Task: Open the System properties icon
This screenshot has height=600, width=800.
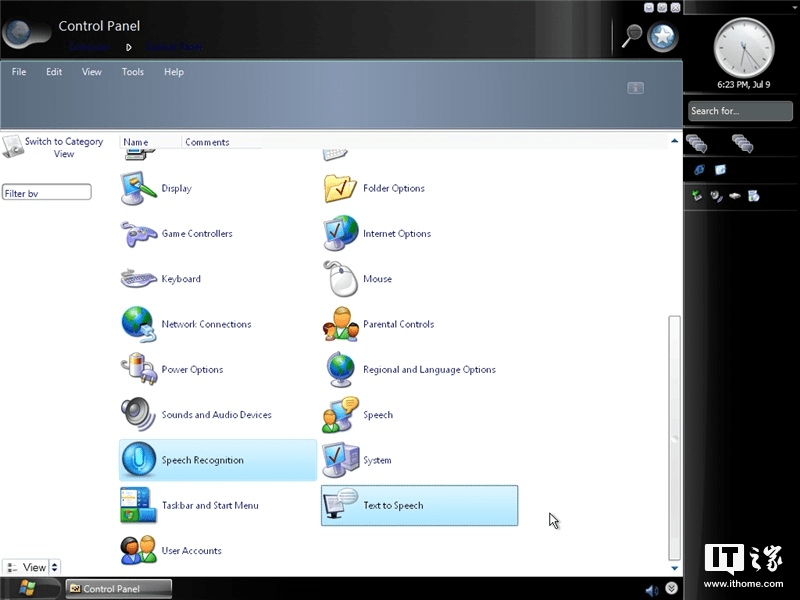Action: [x=377, y=459]
